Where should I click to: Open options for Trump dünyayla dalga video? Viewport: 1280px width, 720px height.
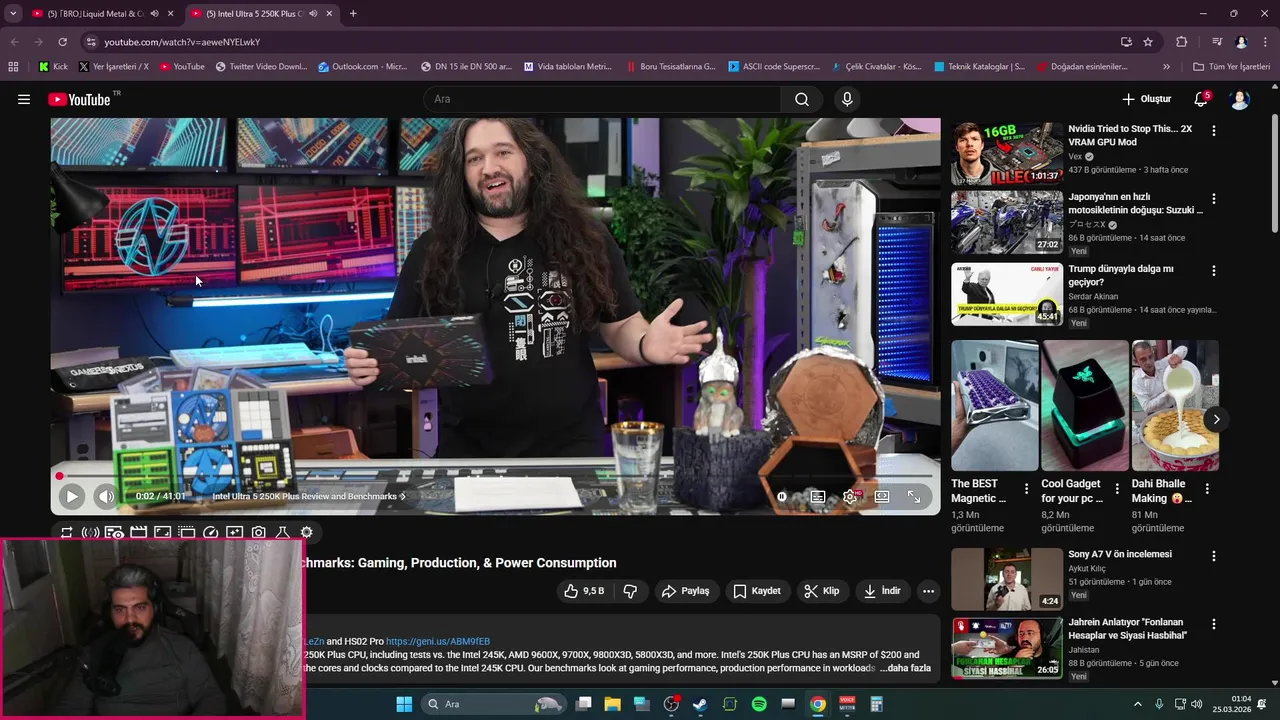(x=1214, y=271)
